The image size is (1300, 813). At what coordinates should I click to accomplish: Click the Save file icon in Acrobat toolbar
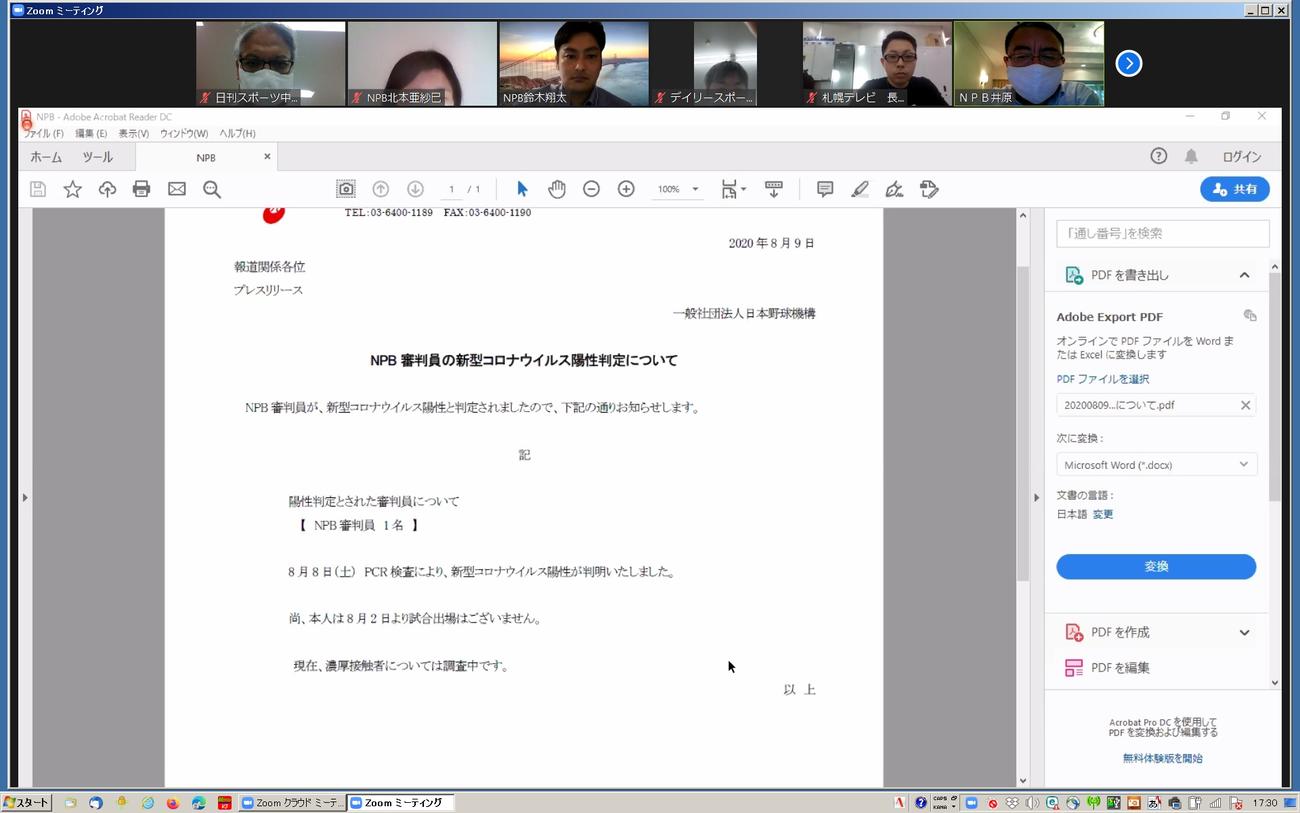coord(38,189)
